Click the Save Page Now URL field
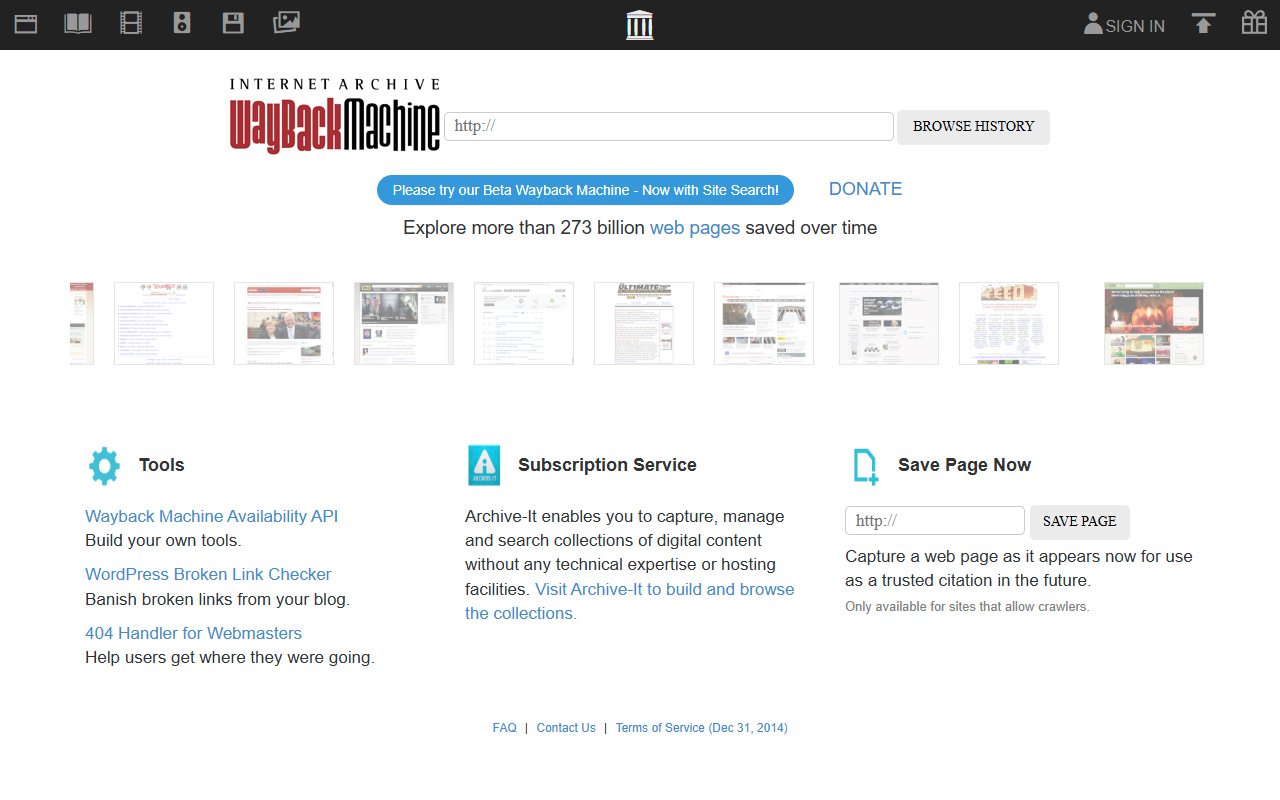The image size is (1280, 800). pos(935,521)
